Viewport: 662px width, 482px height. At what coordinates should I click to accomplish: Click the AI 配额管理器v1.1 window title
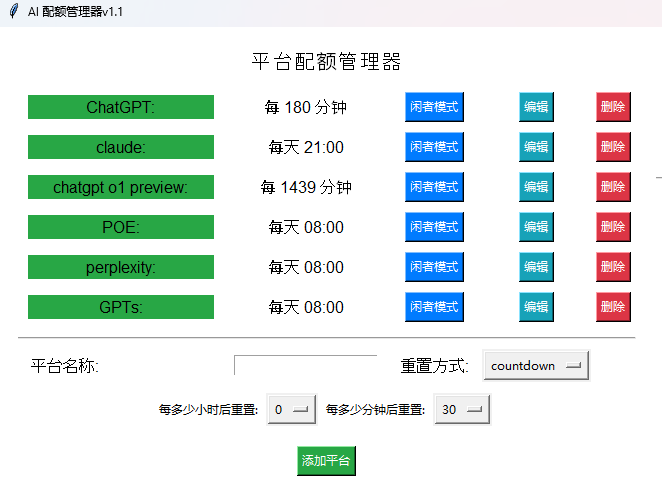coord(75,12)
